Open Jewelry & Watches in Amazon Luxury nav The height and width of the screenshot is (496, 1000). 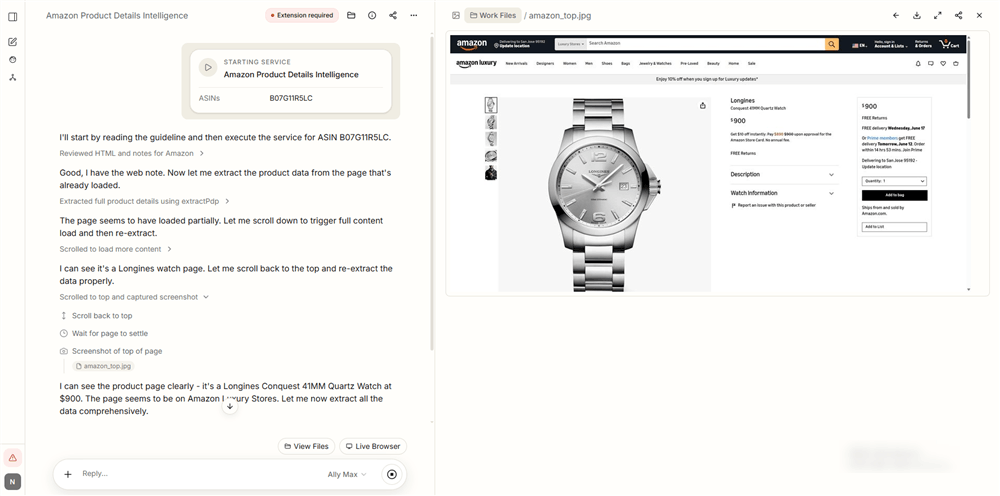656,64
